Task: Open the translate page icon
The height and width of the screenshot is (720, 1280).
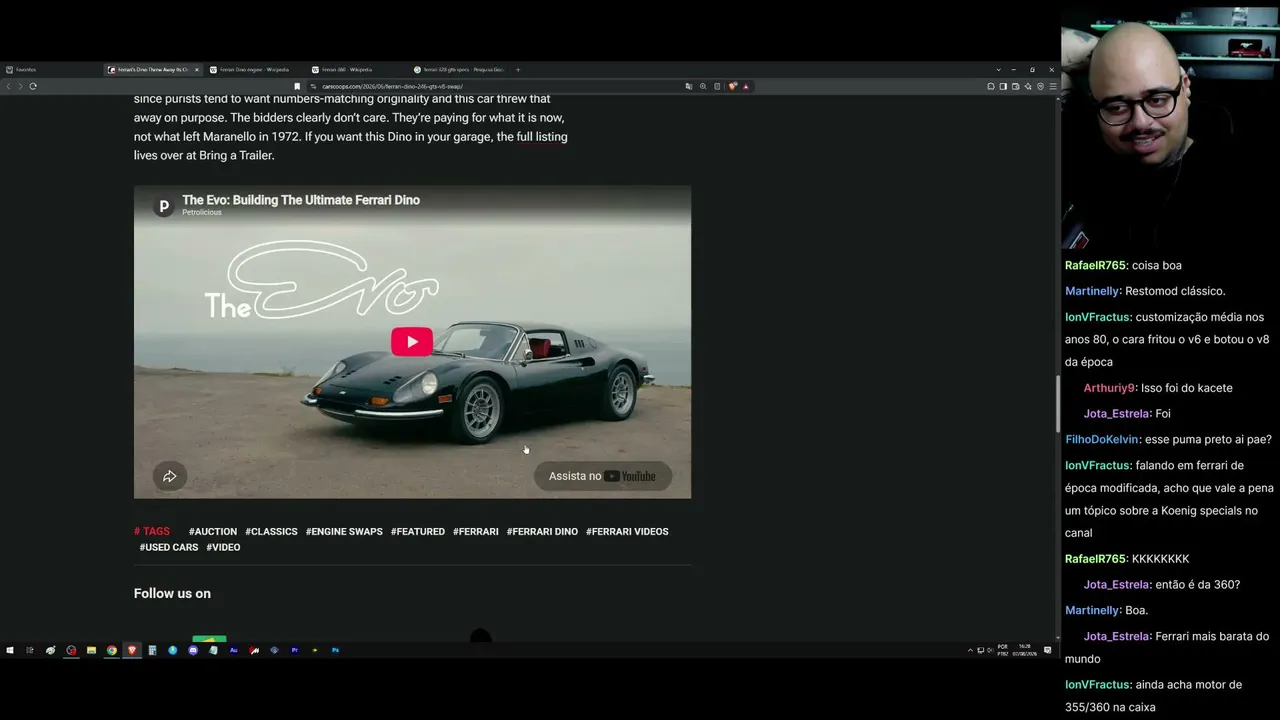Action: (x=689, y=86)
